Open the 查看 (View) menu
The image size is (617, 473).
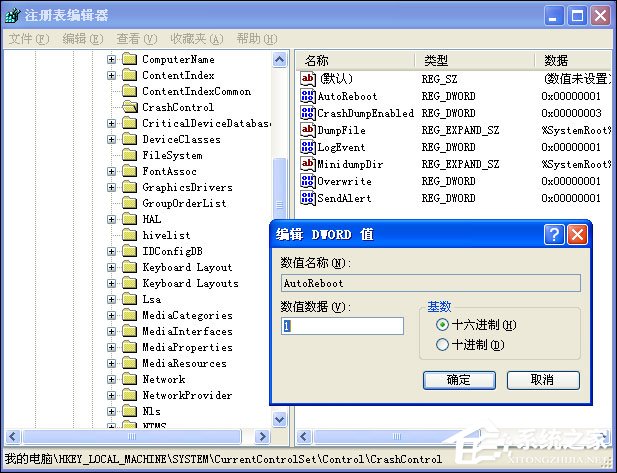tap(137, 39)
